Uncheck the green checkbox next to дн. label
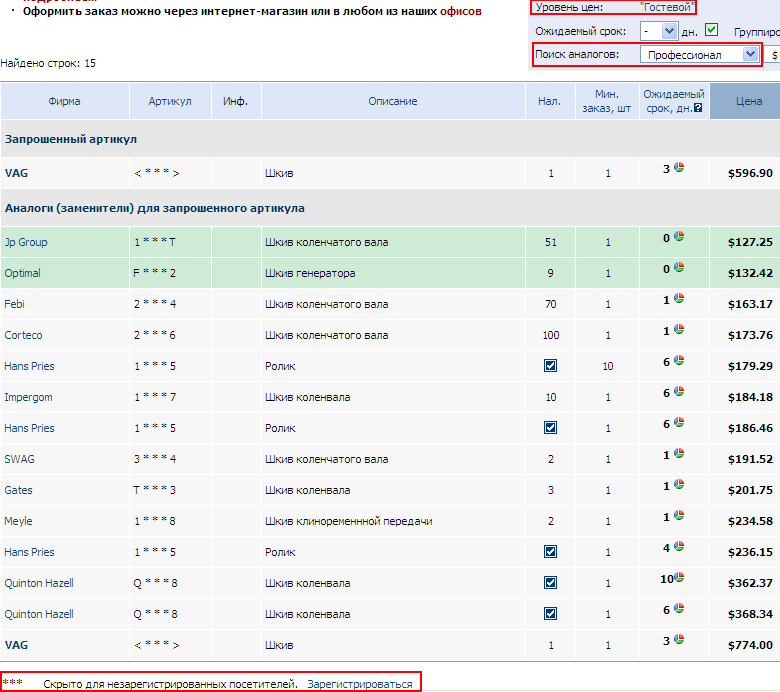This screenshot has width=780, height=692. point(711,30)
